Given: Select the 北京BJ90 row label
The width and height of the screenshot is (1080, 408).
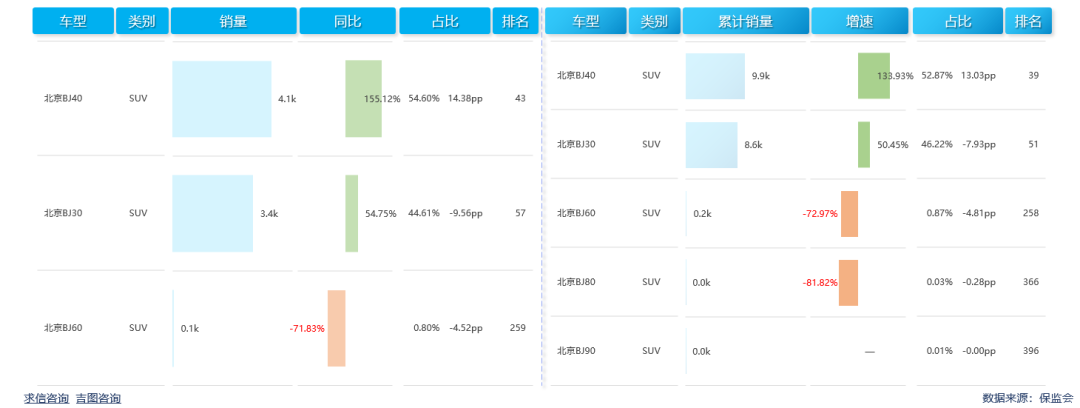Looking at the screenshot, I should (576, 351).
